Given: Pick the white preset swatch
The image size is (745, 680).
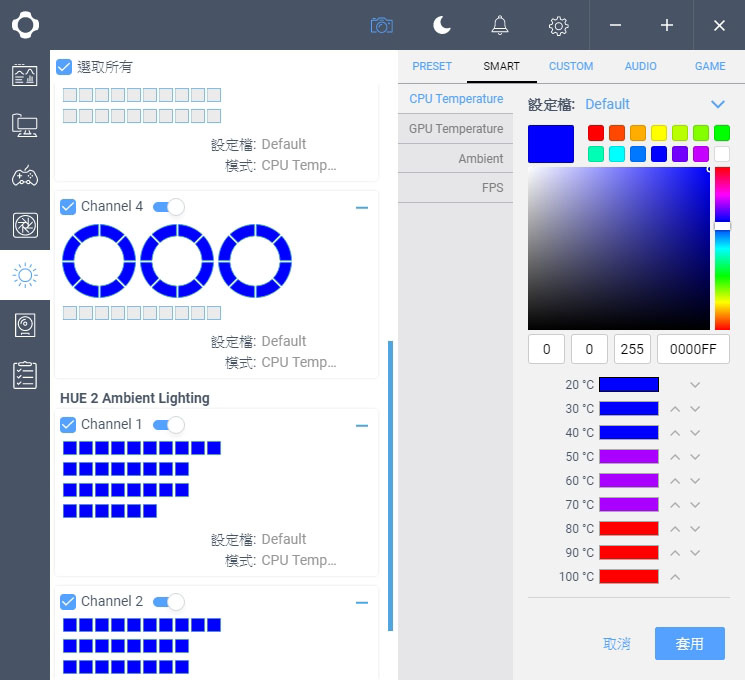Looking at the screenshot, I should [722, 154].
